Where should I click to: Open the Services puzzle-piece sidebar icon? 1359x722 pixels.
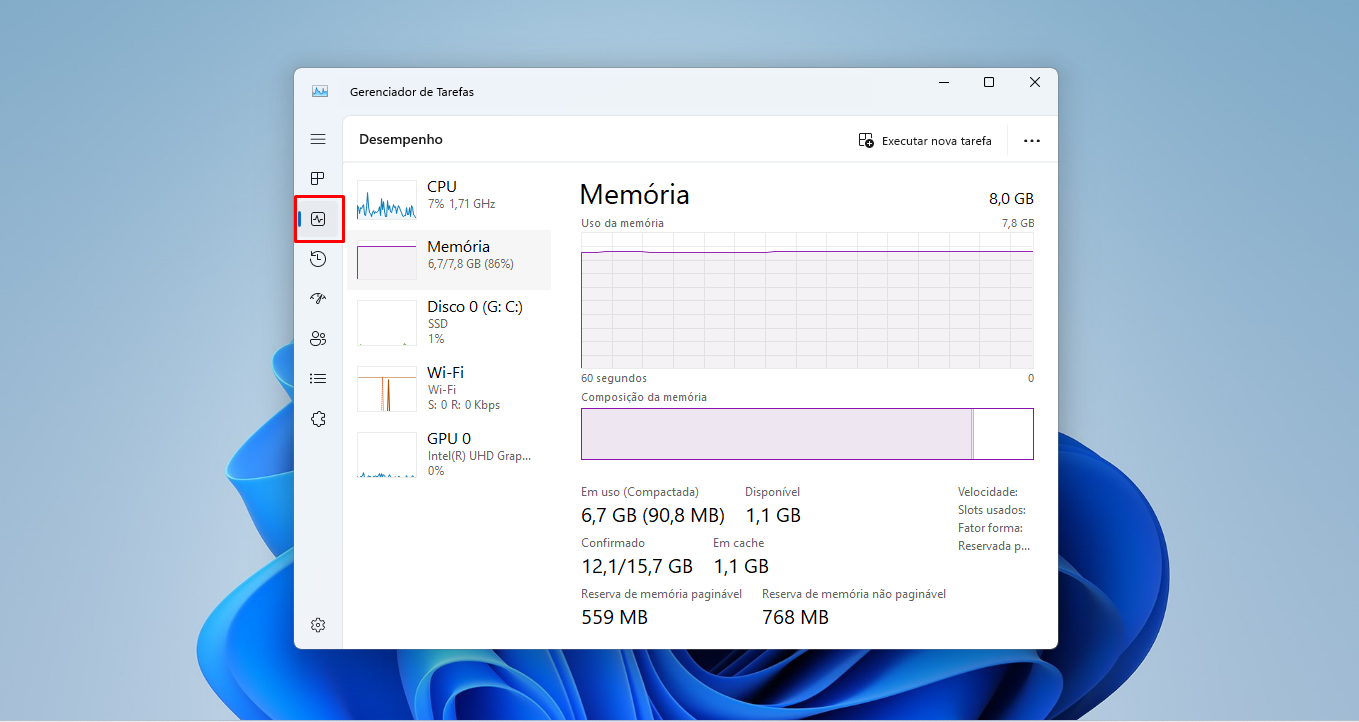click(318, 419)
